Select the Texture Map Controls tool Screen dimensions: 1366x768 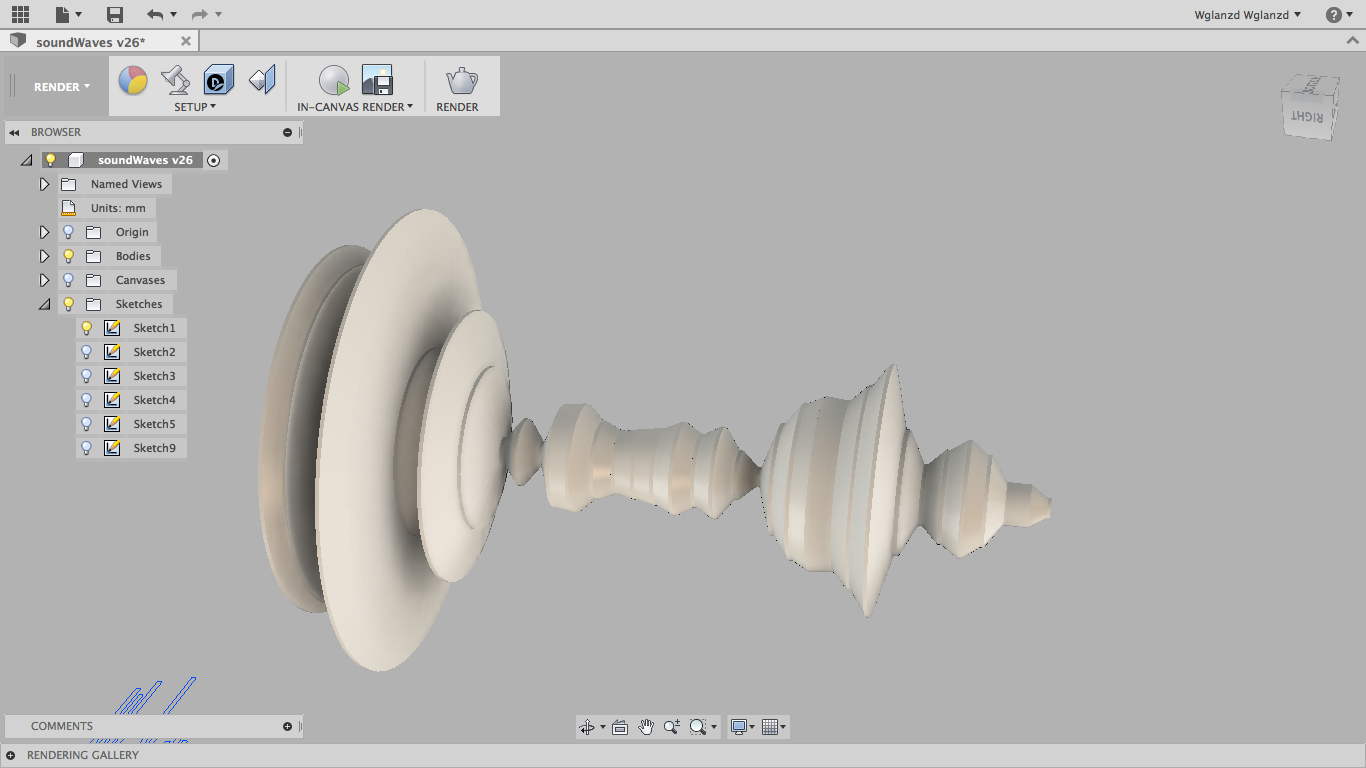pos(262,80)
